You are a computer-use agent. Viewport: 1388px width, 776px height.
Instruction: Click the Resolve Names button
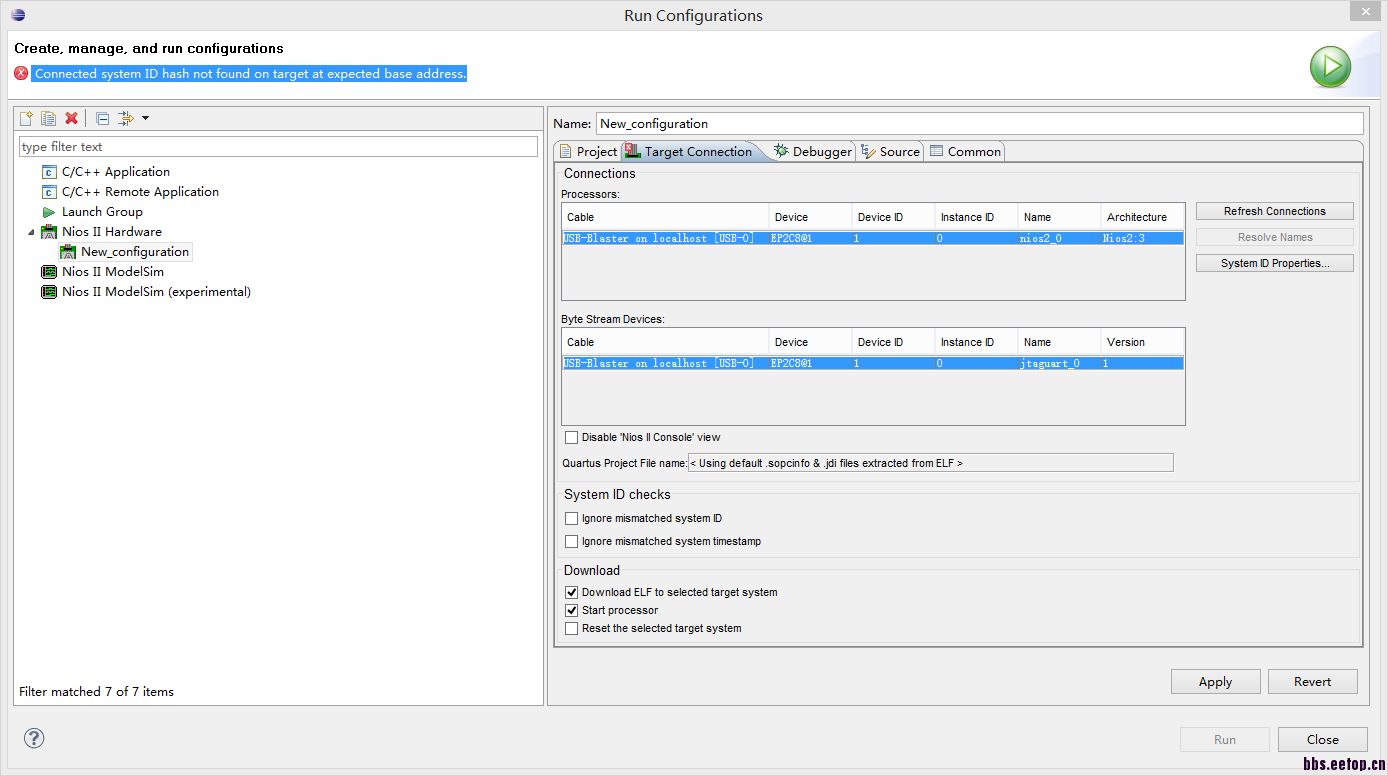coord(1274,237)
